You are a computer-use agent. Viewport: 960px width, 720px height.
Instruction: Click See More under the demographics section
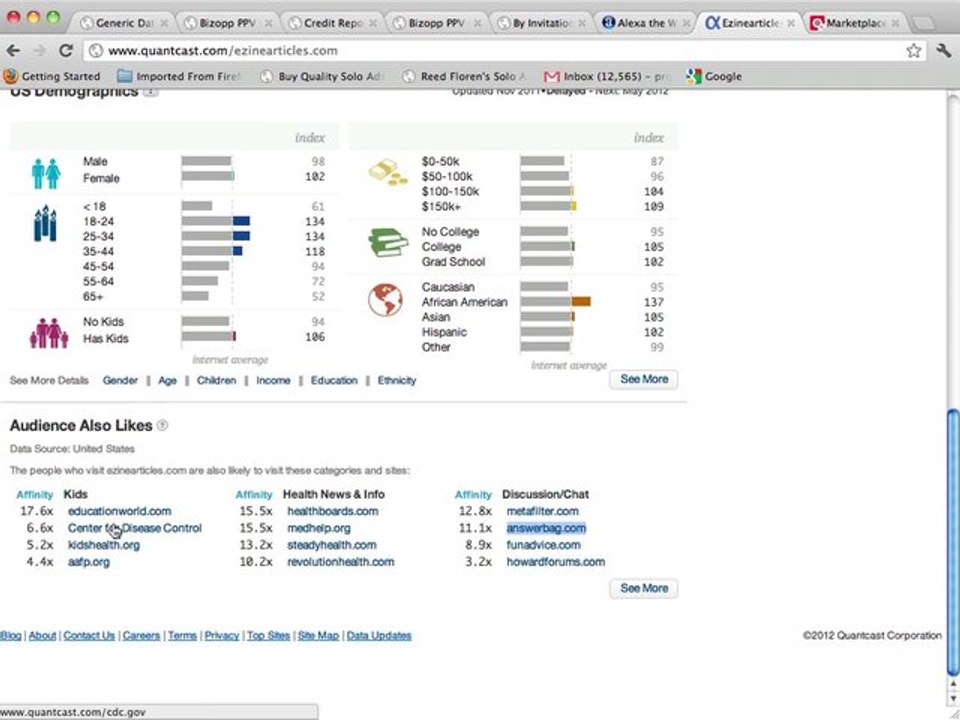(x=643, y=379)
